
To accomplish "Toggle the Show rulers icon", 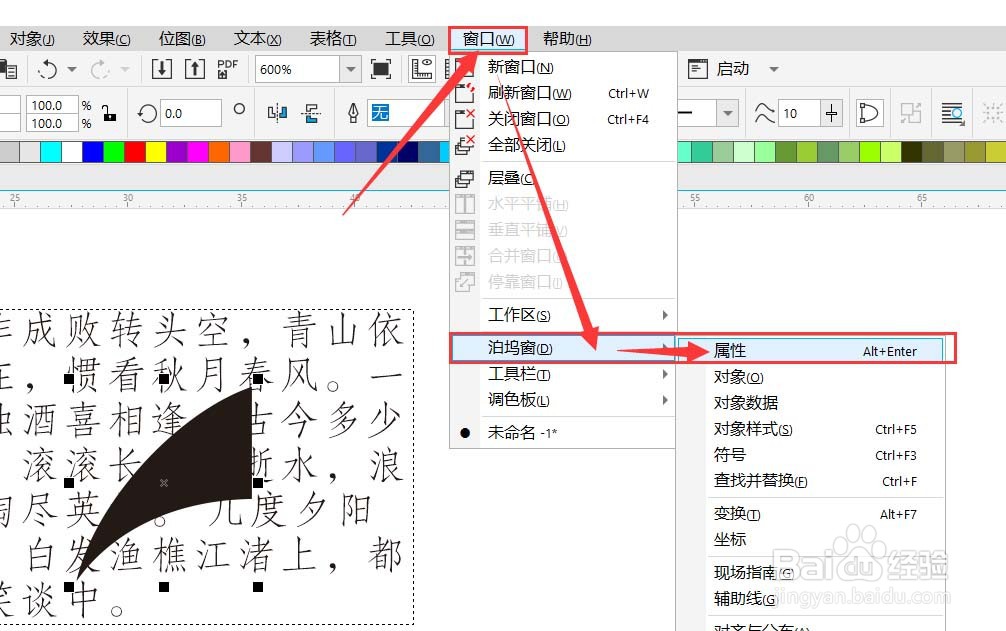I will coord(422,69).
